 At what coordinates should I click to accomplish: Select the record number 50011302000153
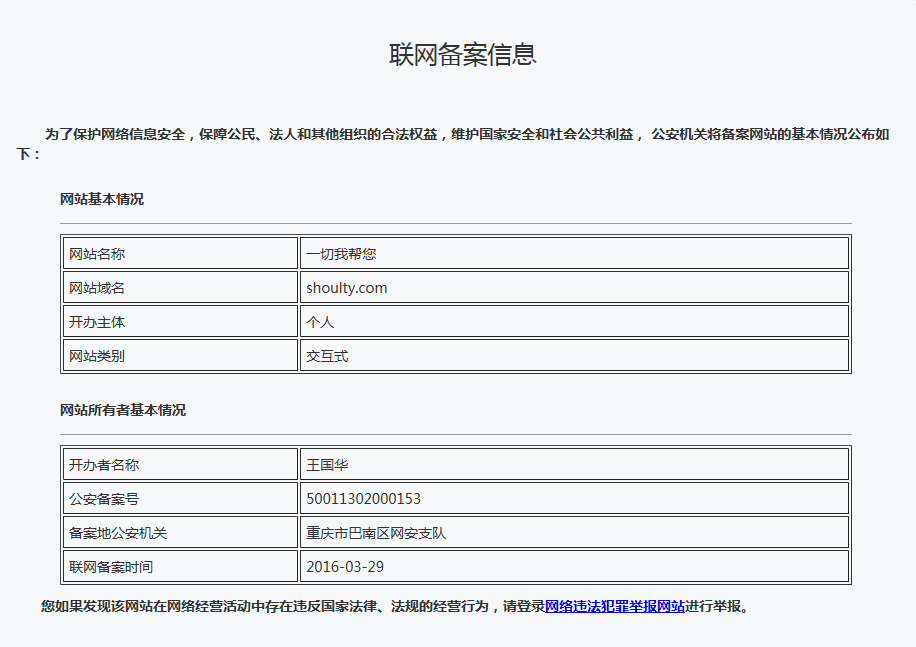pos(363,499)
